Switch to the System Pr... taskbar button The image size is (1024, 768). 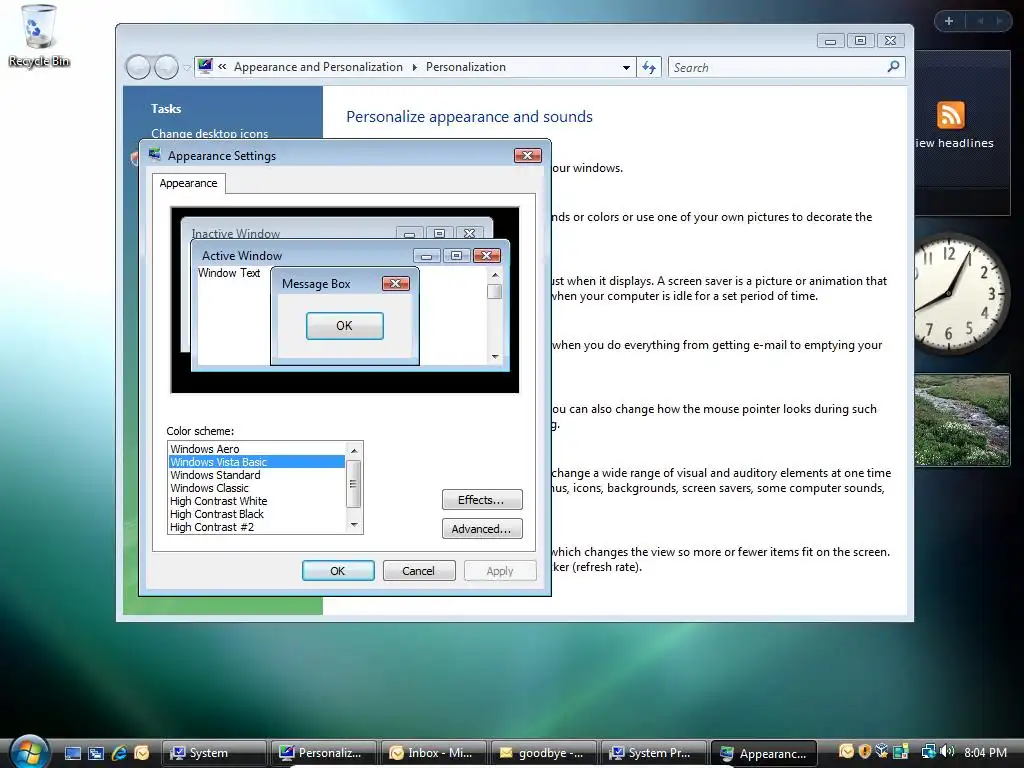click(654, 753)
